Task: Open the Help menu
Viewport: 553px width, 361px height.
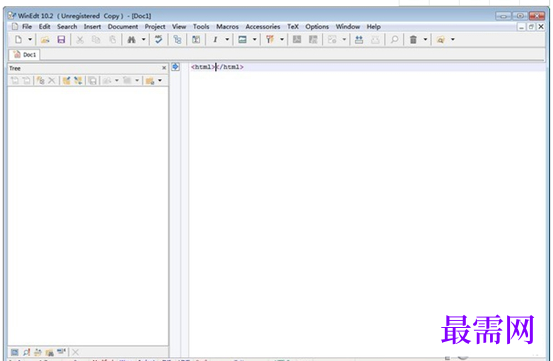Action: (373, 26)
